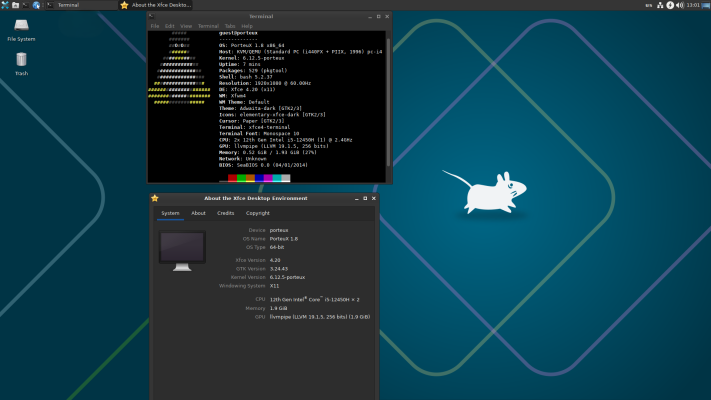Click the '64-bit' OS Type value
Screen dimensions: 711x400
click(x=277, y=247)
